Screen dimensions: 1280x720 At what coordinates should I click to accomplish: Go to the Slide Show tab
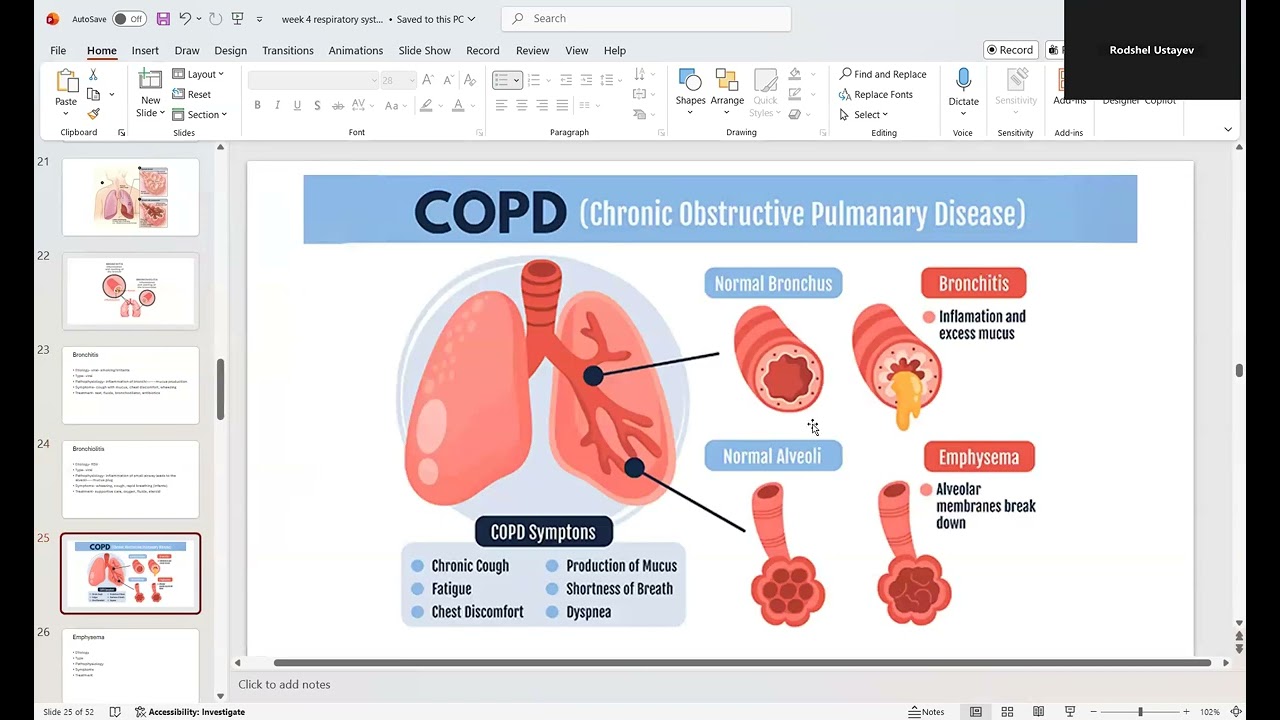425,50
